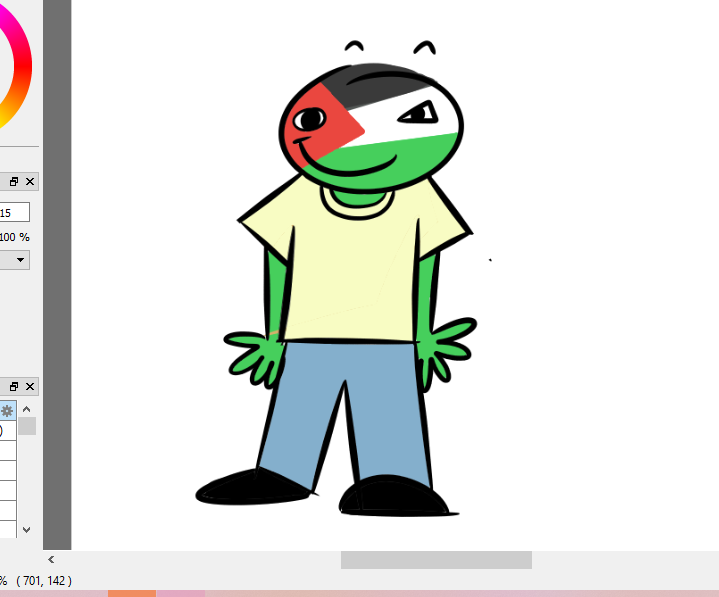
Task: Open brush settings with the gear icon
Action: coord(7,411)
